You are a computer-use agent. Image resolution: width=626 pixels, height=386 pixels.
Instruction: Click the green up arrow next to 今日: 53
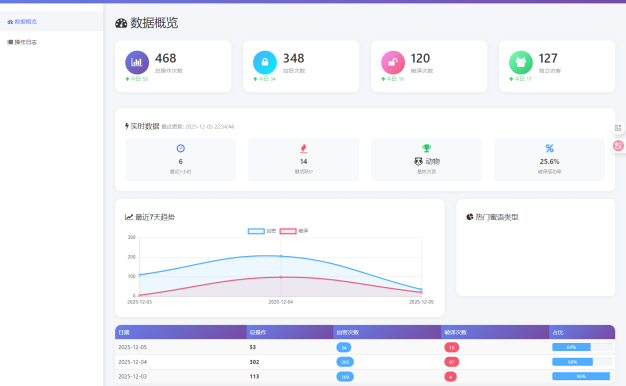coord(127,79)
